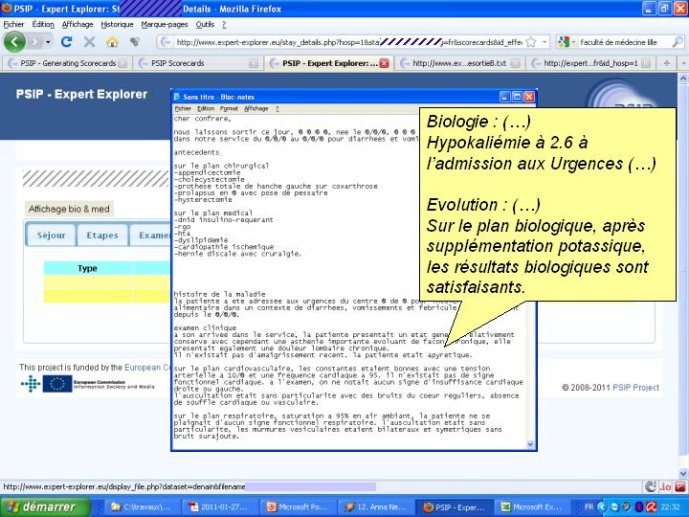Open the search engine selector dropdown
This screenshot has width=689, height=517.
point(566,42)
